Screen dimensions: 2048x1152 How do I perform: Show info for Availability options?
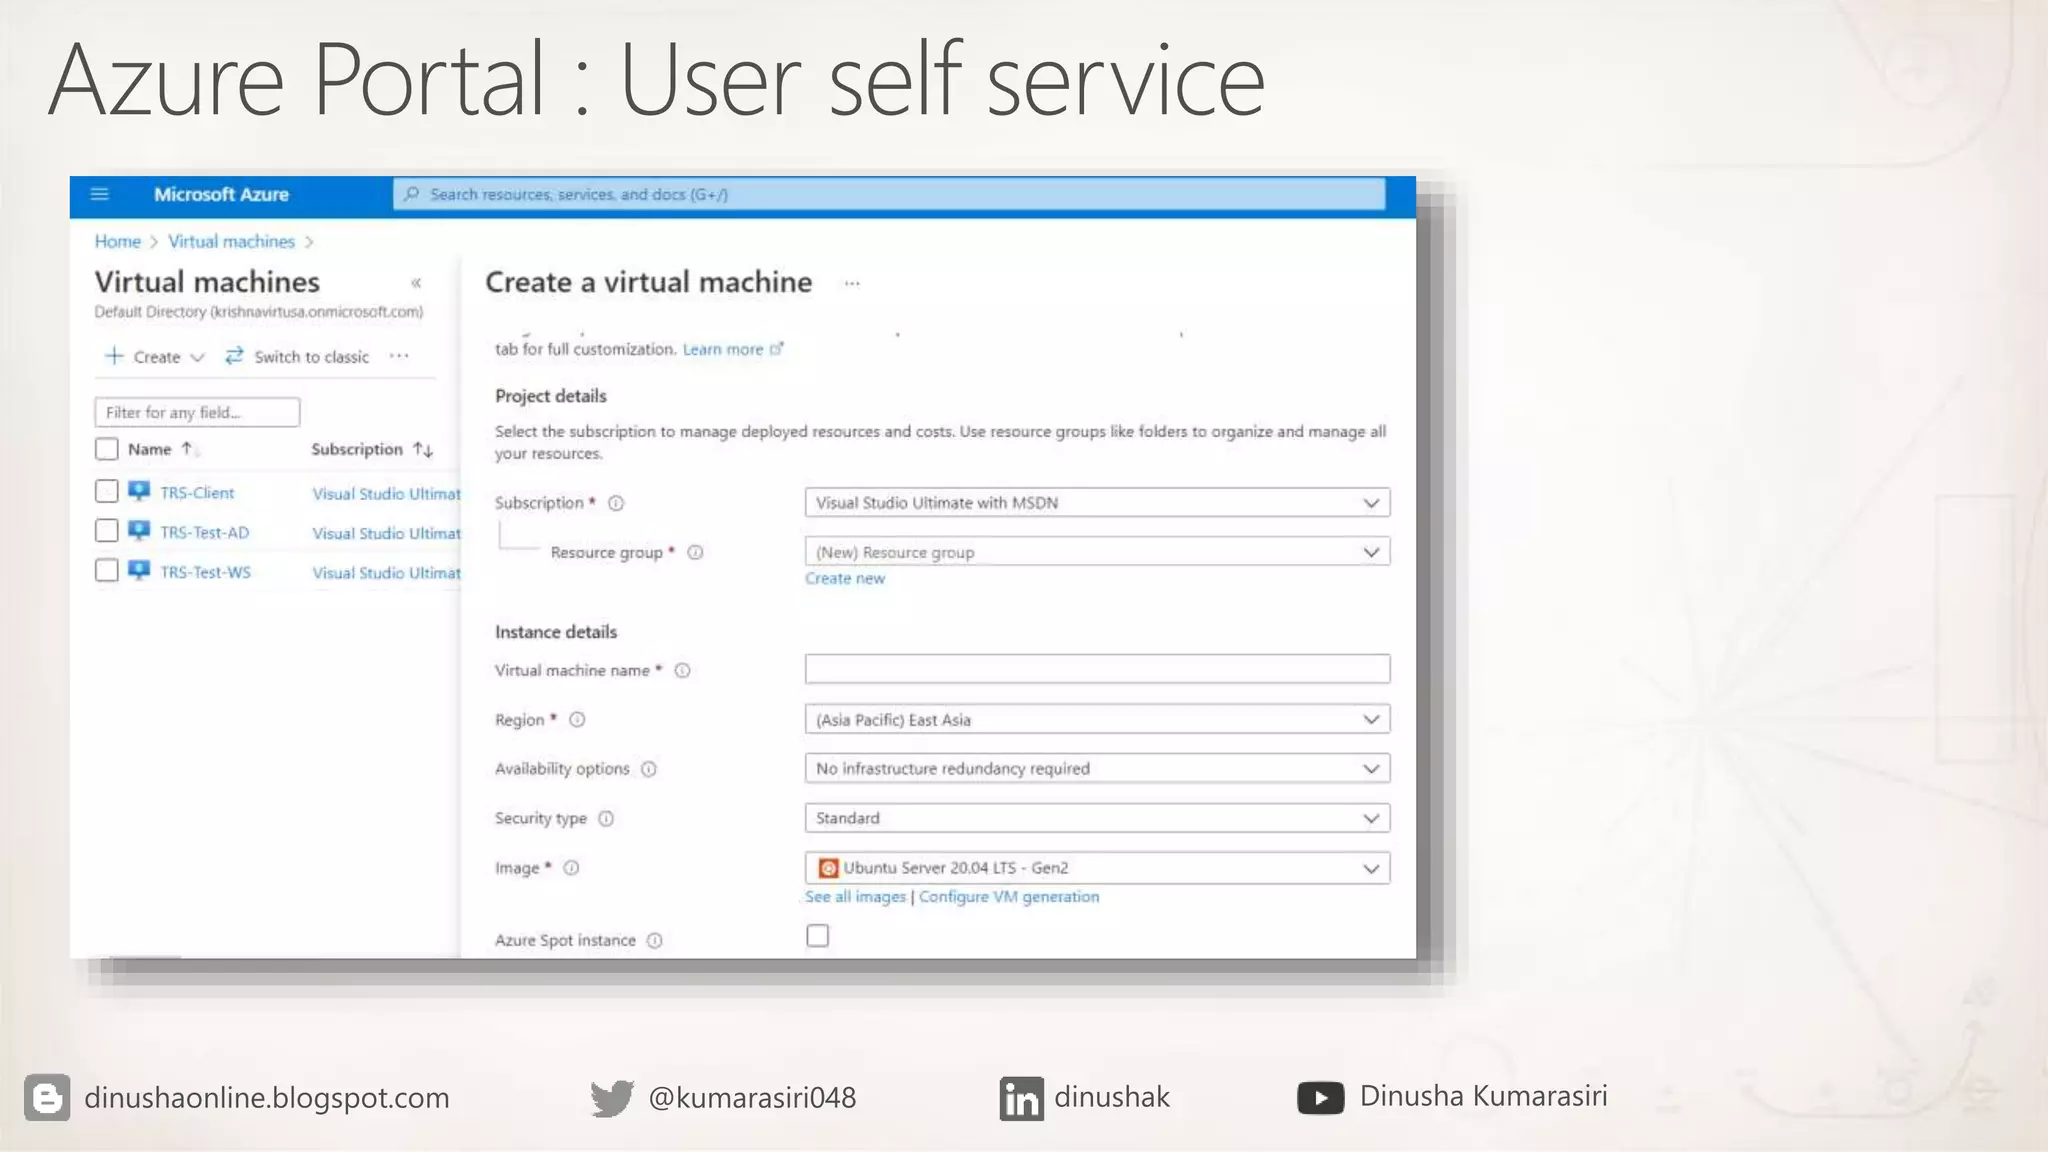coord(648,769)
